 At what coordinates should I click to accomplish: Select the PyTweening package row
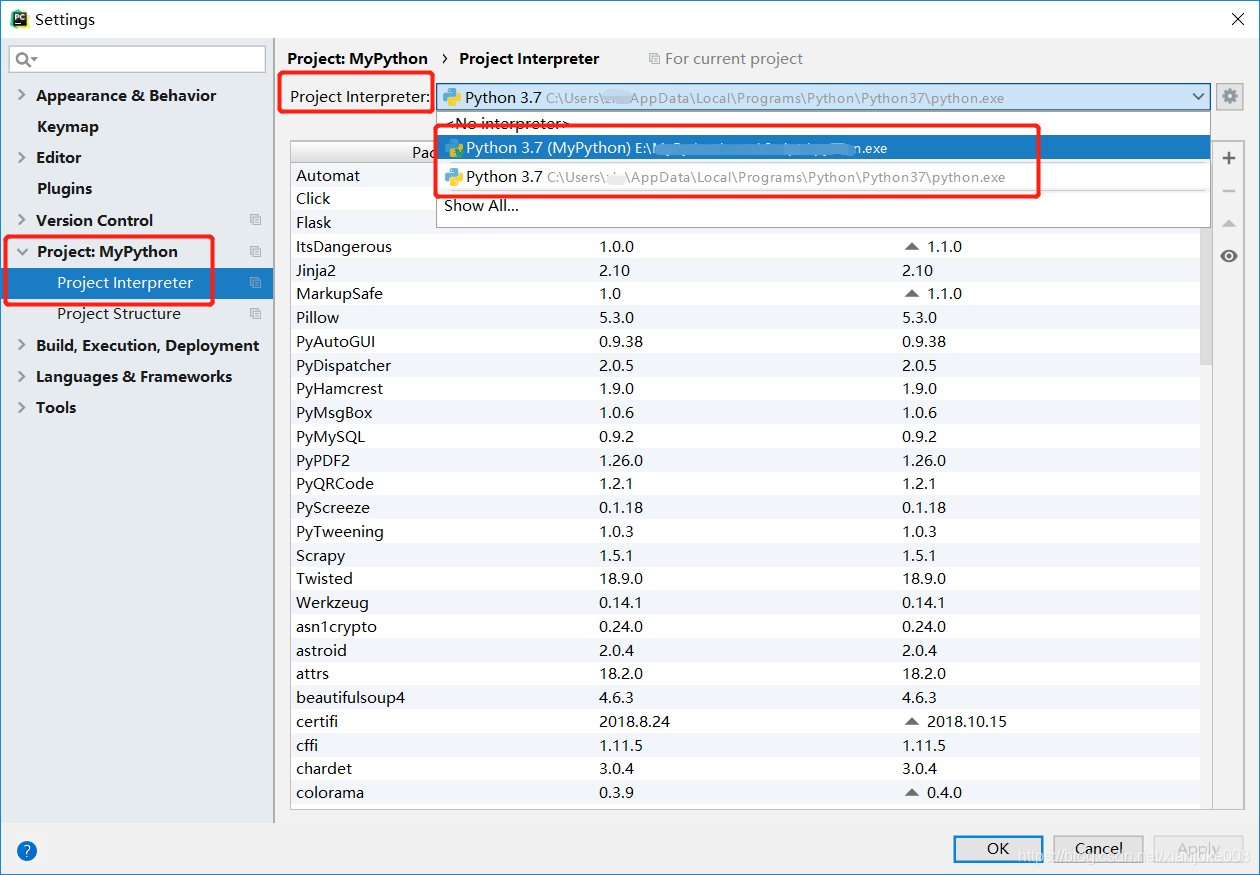[746, 532]
